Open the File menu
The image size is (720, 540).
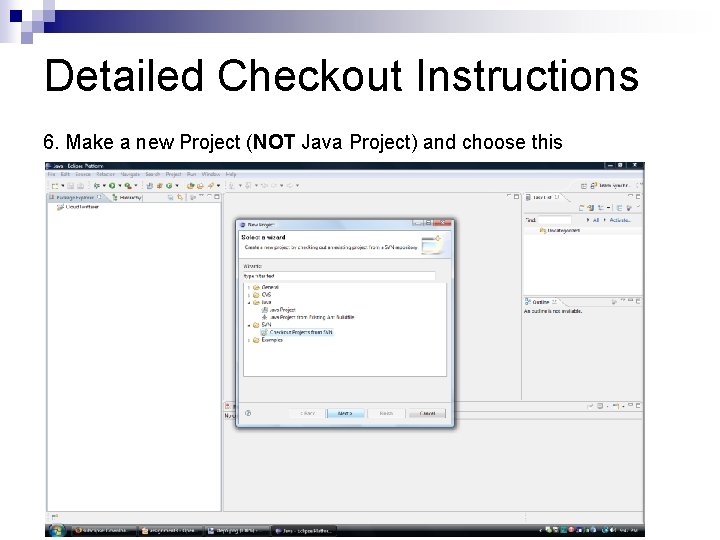coord(51,174)
